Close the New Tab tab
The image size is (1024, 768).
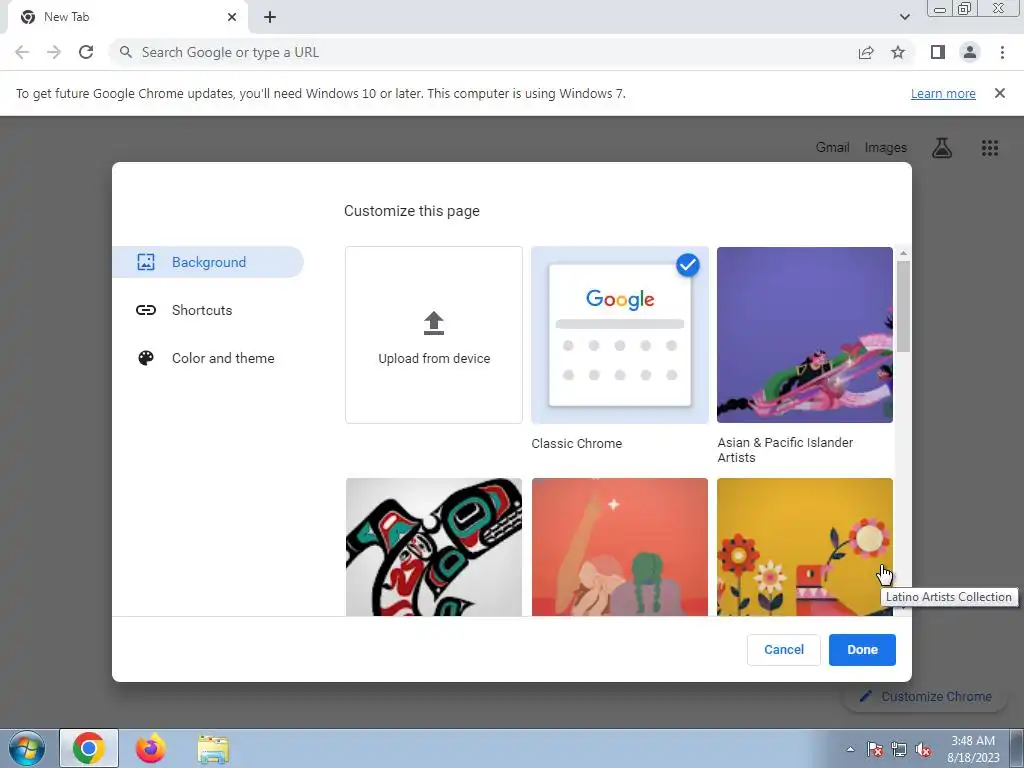pyautogui.click(x=232, y=17)
